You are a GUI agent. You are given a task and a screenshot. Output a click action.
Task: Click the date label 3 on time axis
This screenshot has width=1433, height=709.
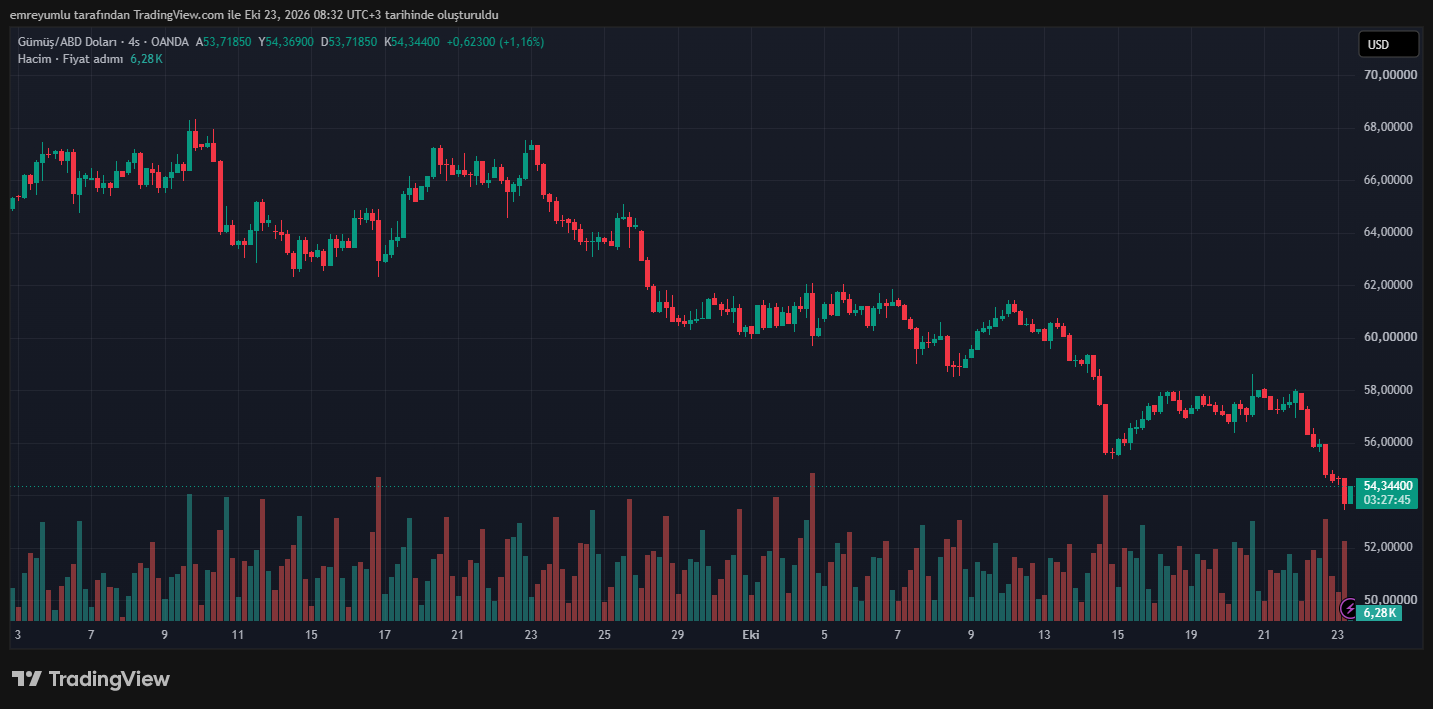tap(18, 635)
